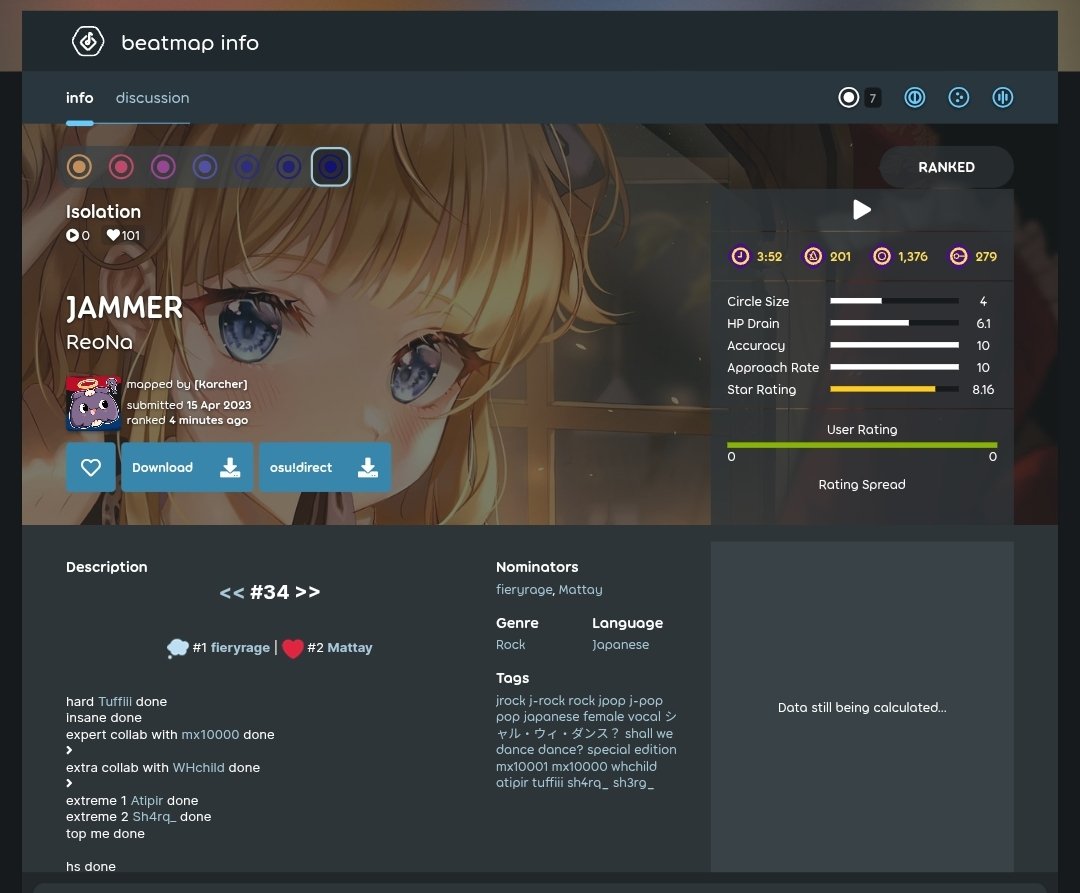Open Mattay link in Nominators

coord(581,589)
